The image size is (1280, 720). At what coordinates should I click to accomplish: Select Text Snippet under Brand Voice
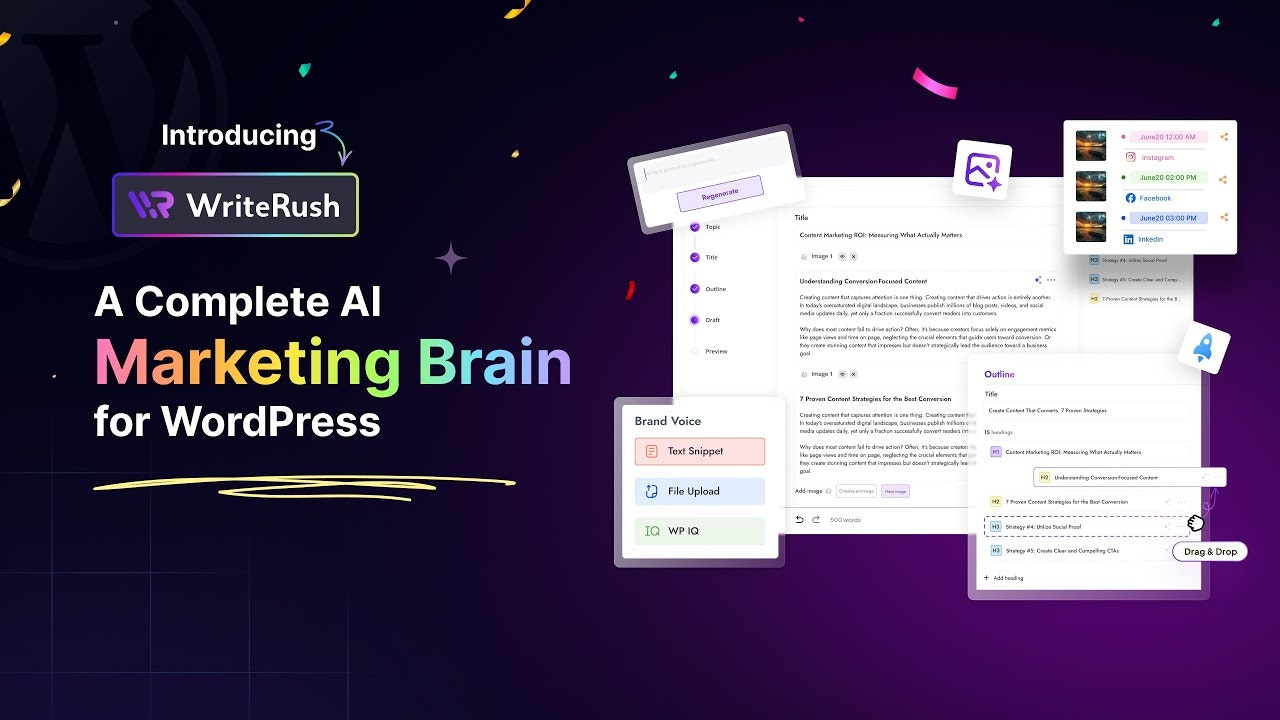(x=700, y=451)
